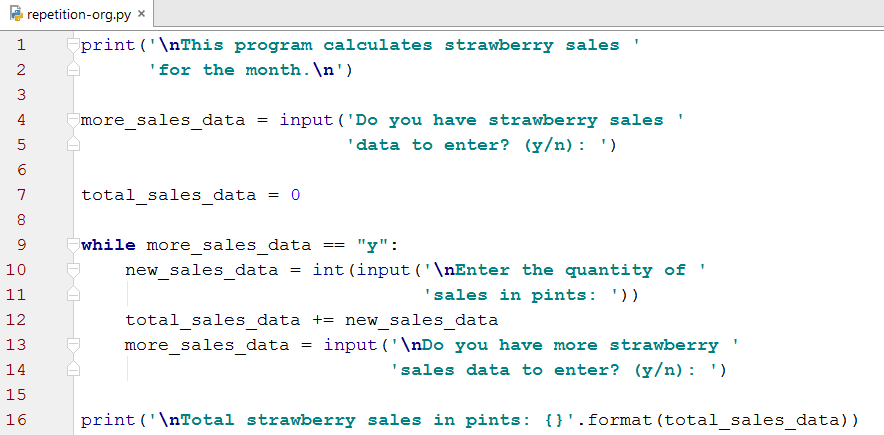884x435 pixels.
Task: Click the fold end marker on line 14
Action: tap(72, 370)
